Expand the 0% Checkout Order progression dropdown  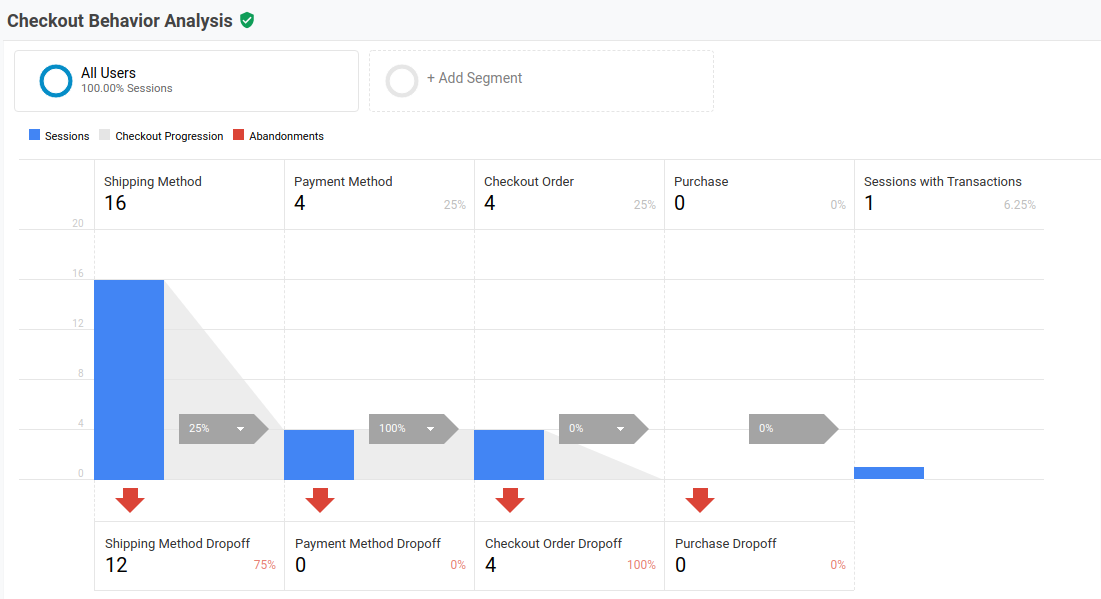click(620, 429)
